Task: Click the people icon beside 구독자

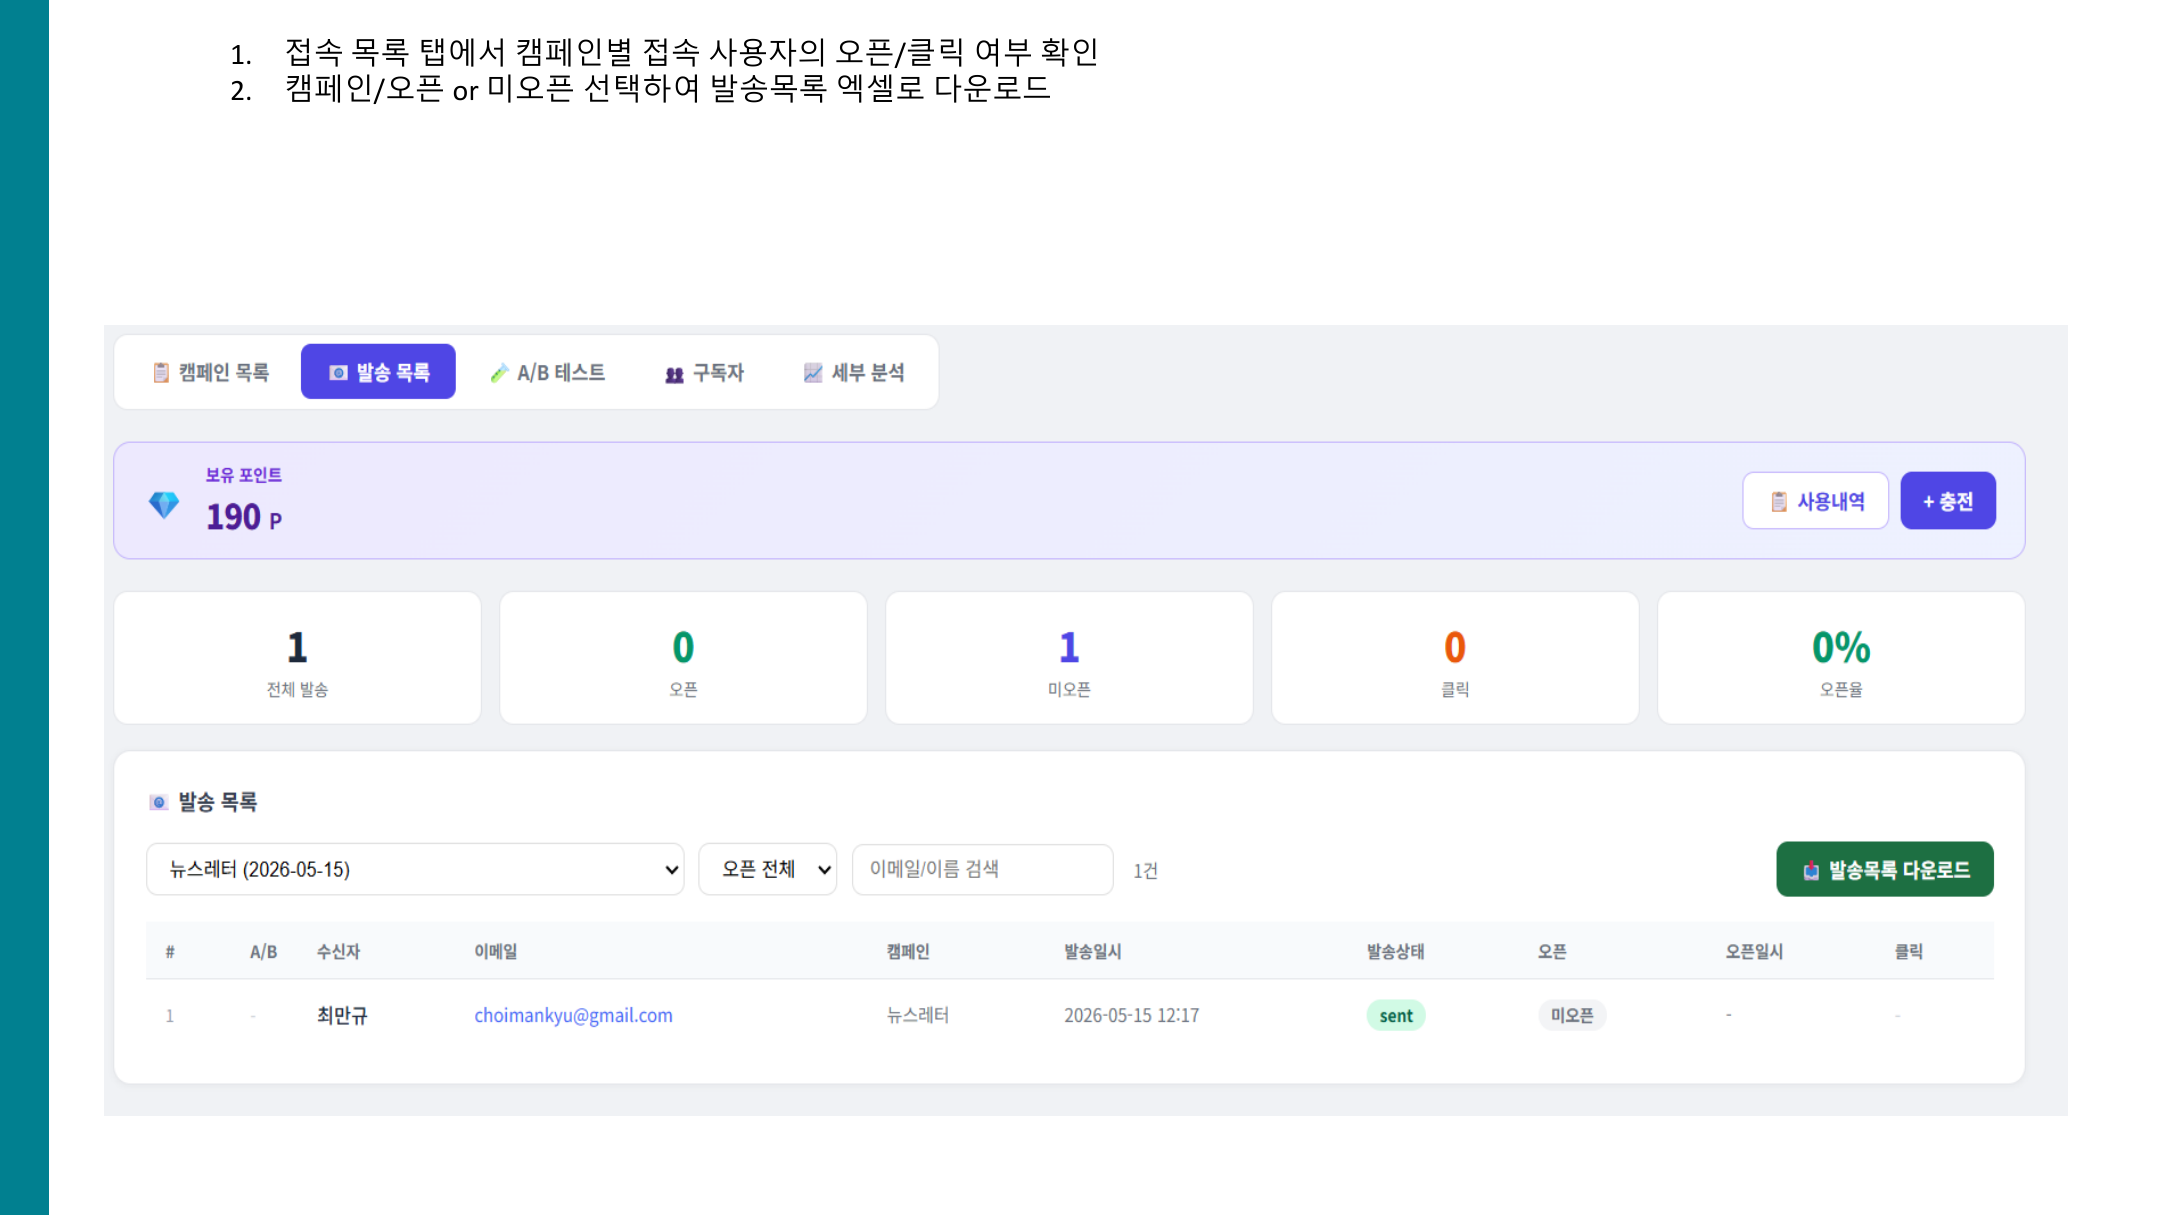Action: click(x=675, y=374)
